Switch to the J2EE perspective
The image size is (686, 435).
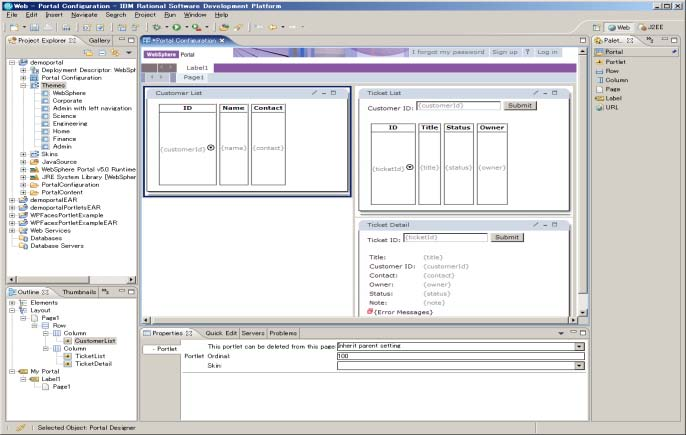pos(651,28)
